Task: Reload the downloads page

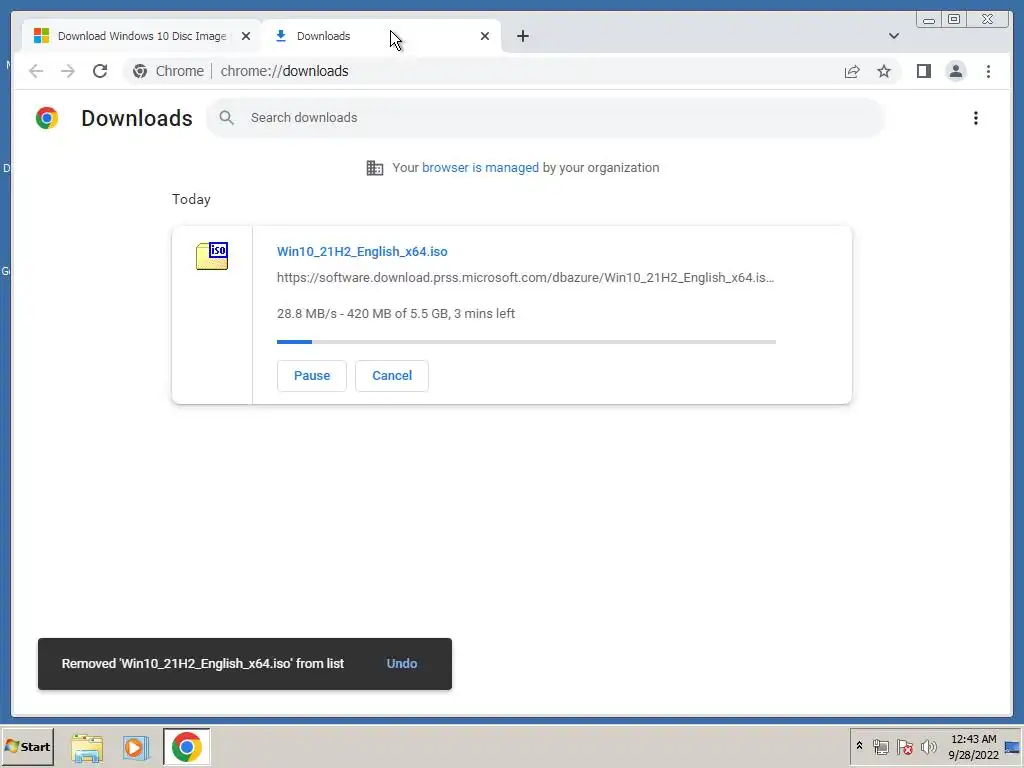Action: 100,71
